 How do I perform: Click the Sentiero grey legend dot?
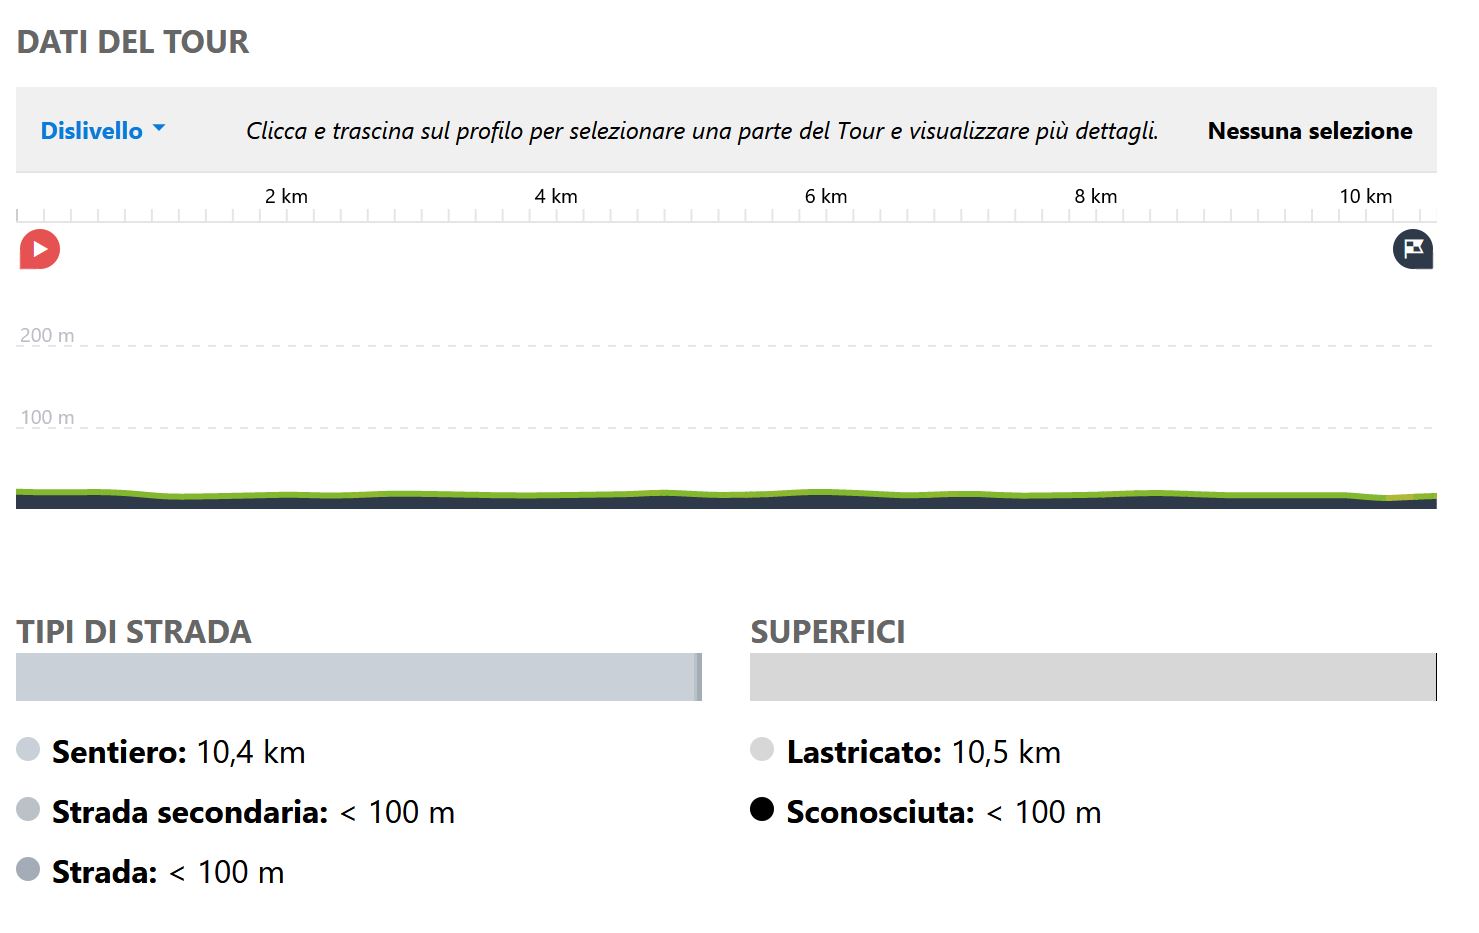click(x=28, y=749)
